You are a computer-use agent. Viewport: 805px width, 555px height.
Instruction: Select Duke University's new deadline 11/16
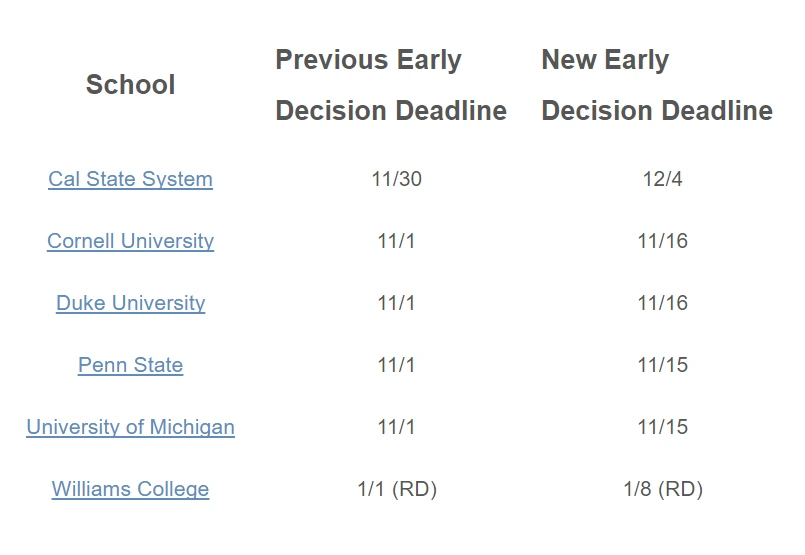click(663, 304)
